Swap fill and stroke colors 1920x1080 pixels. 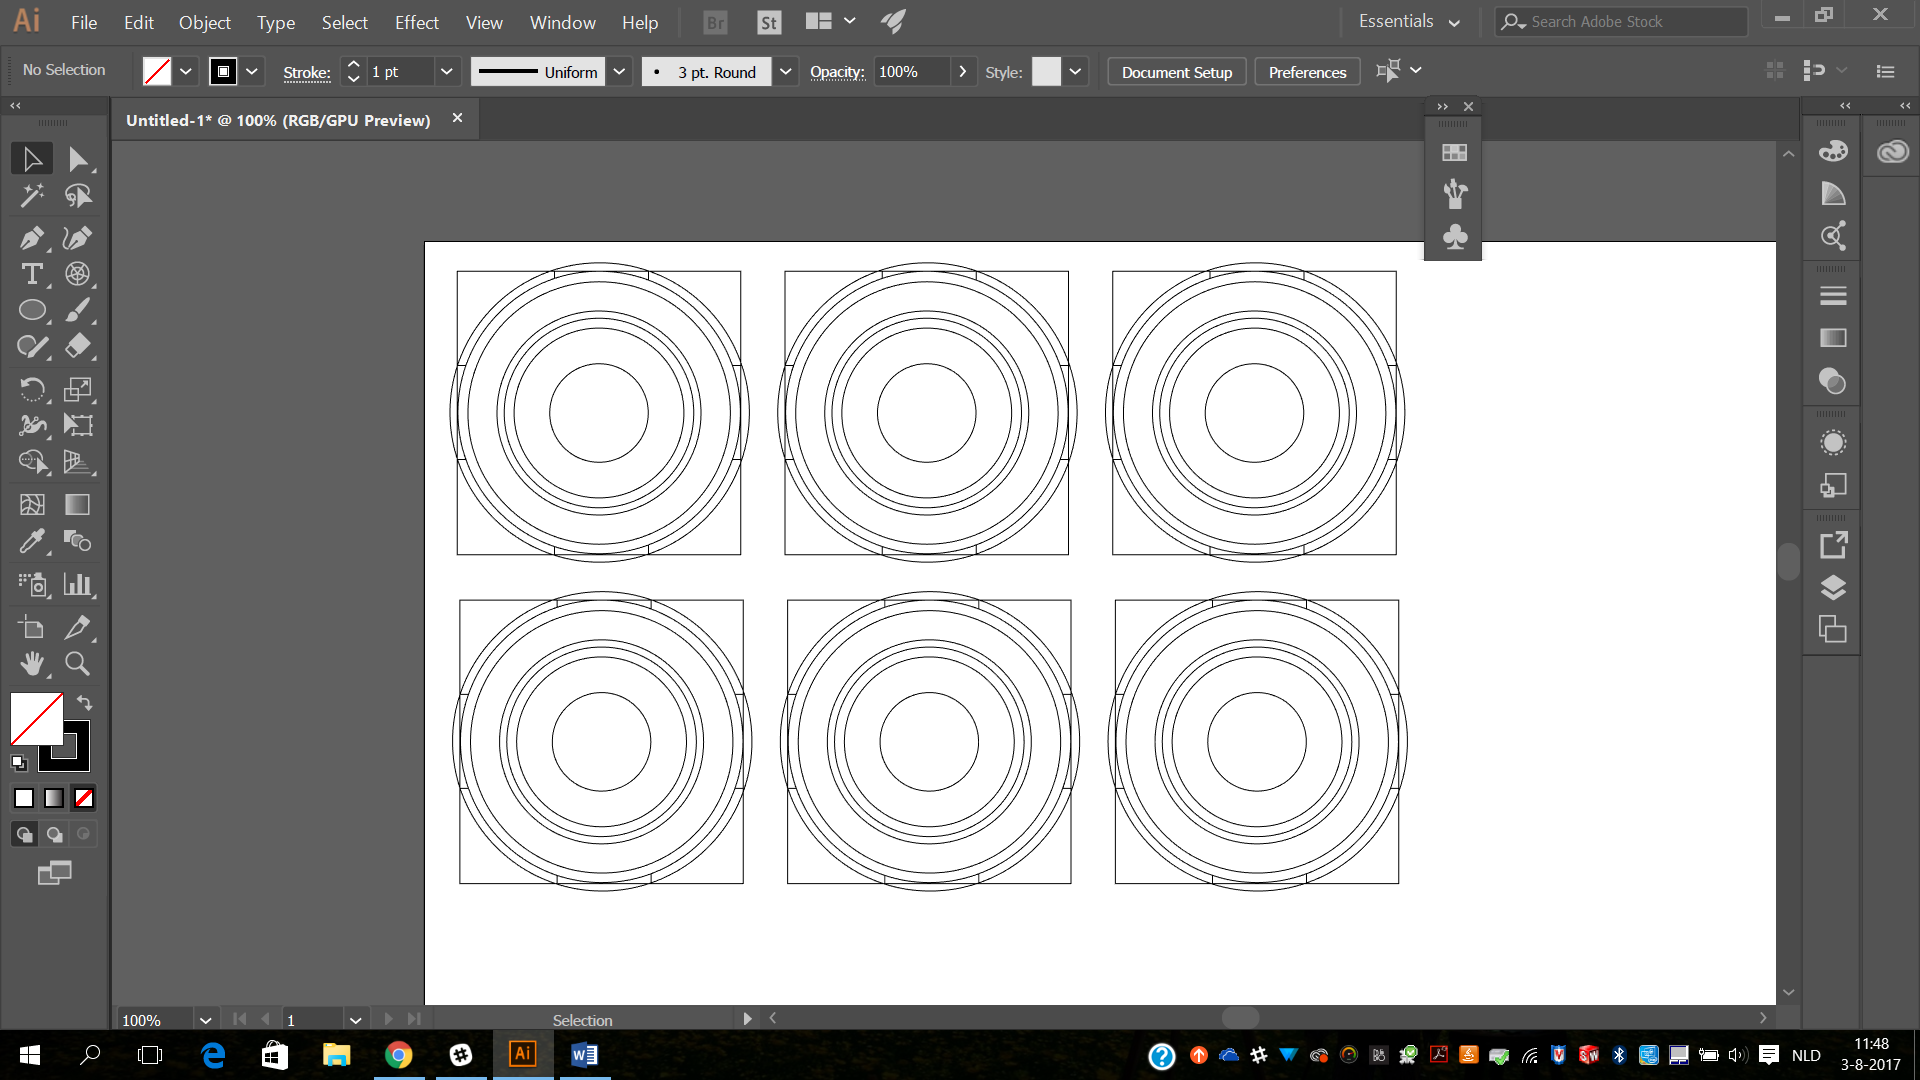(85, 703)
